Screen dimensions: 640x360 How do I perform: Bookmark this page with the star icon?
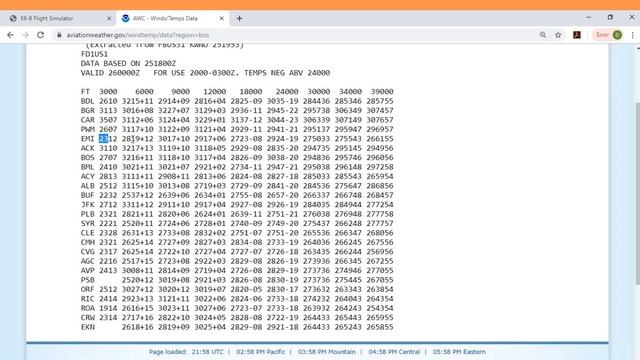click(x=558, y=35)
